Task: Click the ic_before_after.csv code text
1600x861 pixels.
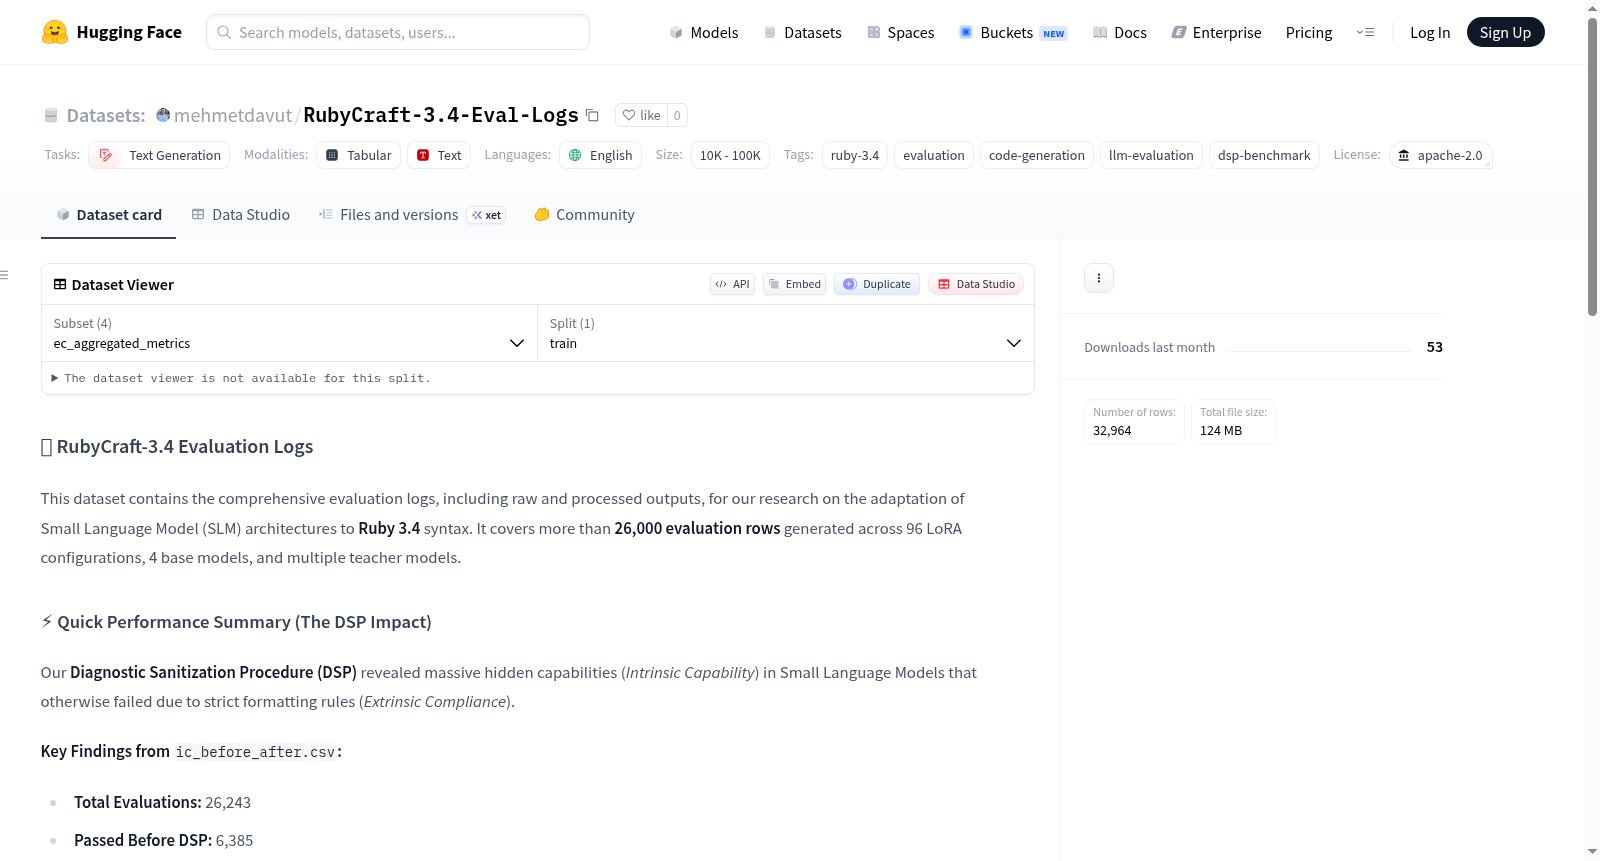Action: (255, 752)
